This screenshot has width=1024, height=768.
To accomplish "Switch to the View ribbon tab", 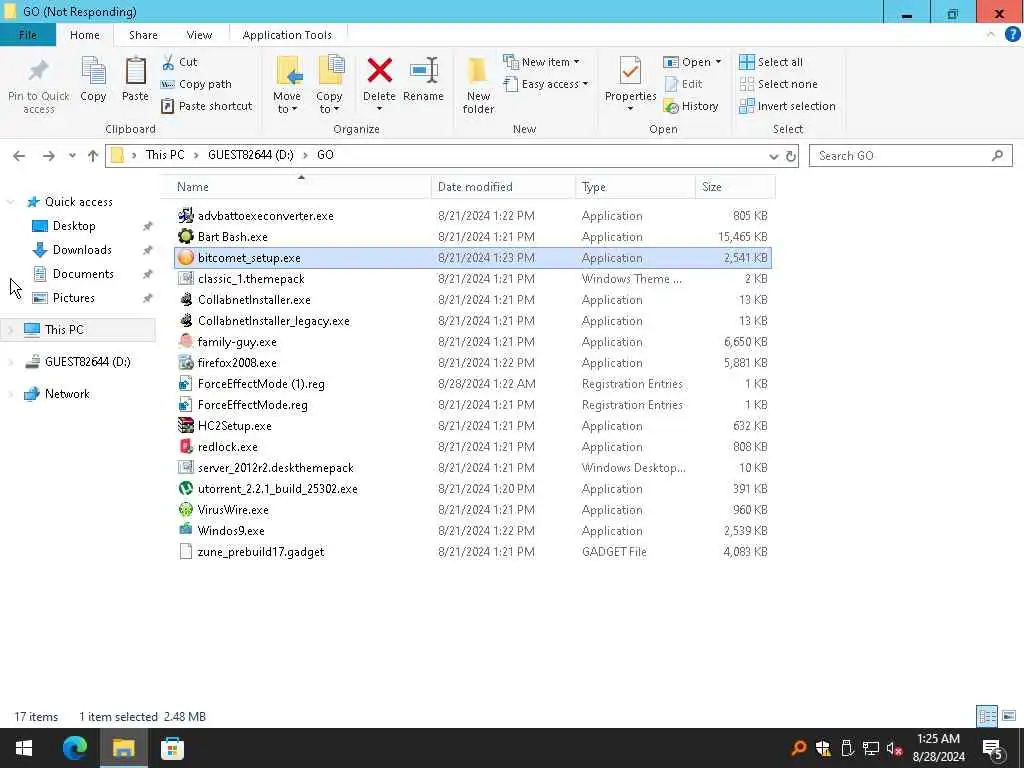I will [x=199, y=35].
